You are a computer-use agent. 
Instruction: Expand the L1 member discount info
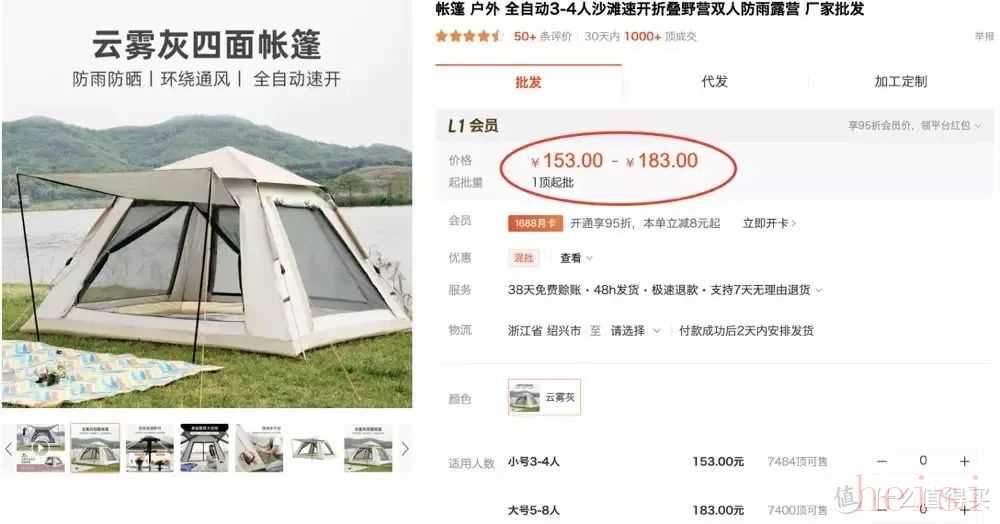tap(915, 126)
